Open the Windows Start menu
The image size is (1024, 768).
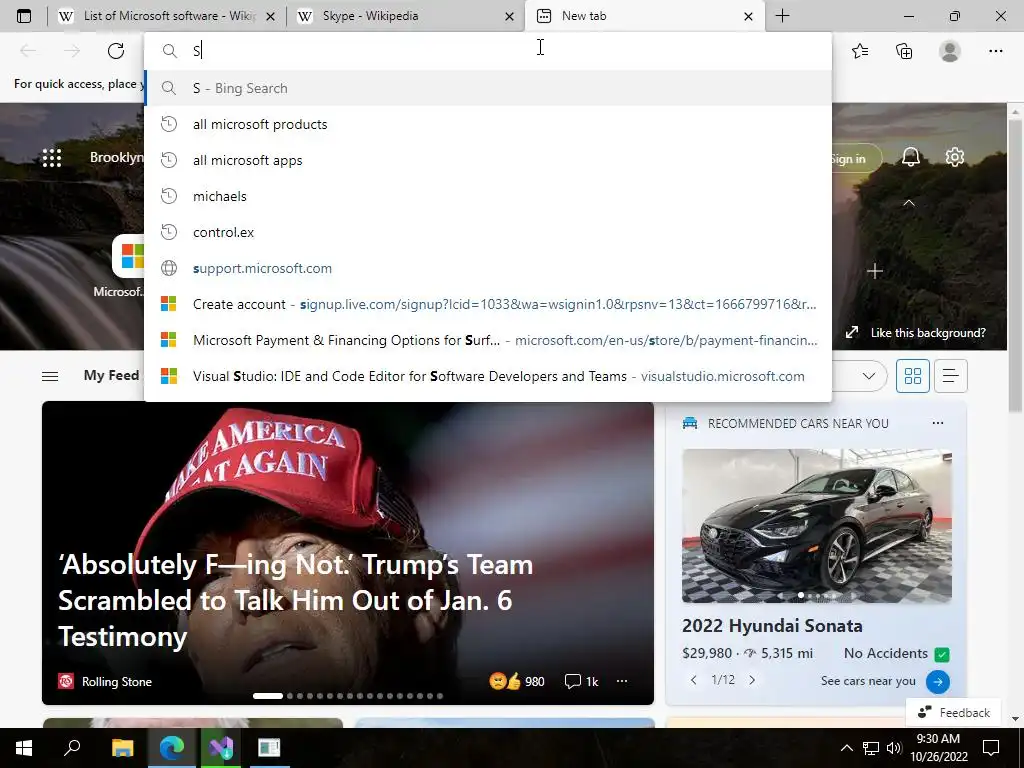point(24,748)
